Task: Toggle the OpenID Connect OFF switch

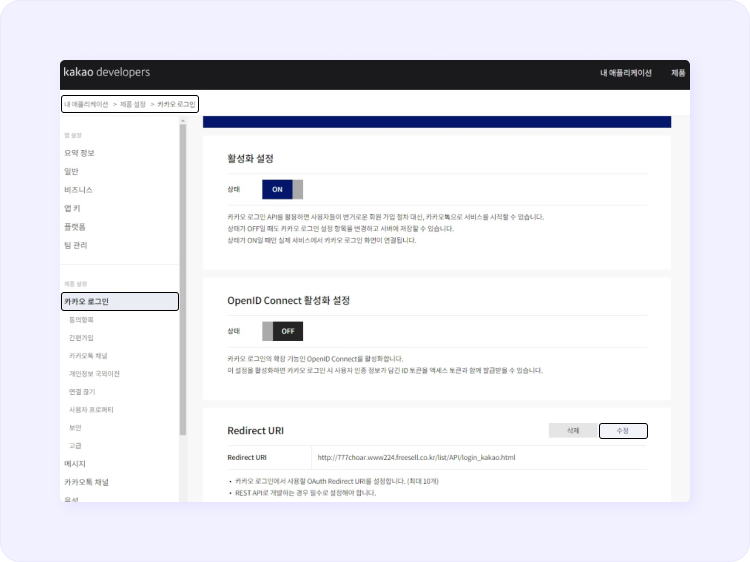Action: pyautogui.click(x=282, y=331)
